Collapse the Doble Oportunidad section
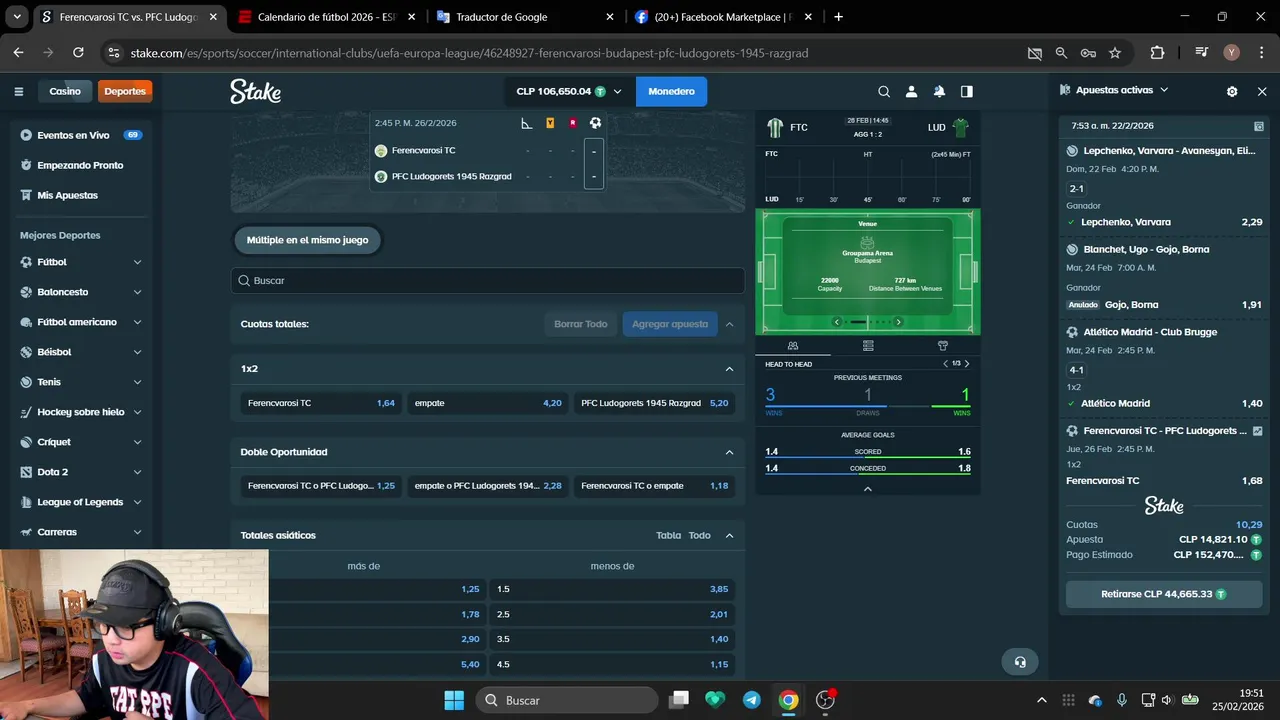The width and height of the screenshot is (1280, 720). [x=729, y=452]
